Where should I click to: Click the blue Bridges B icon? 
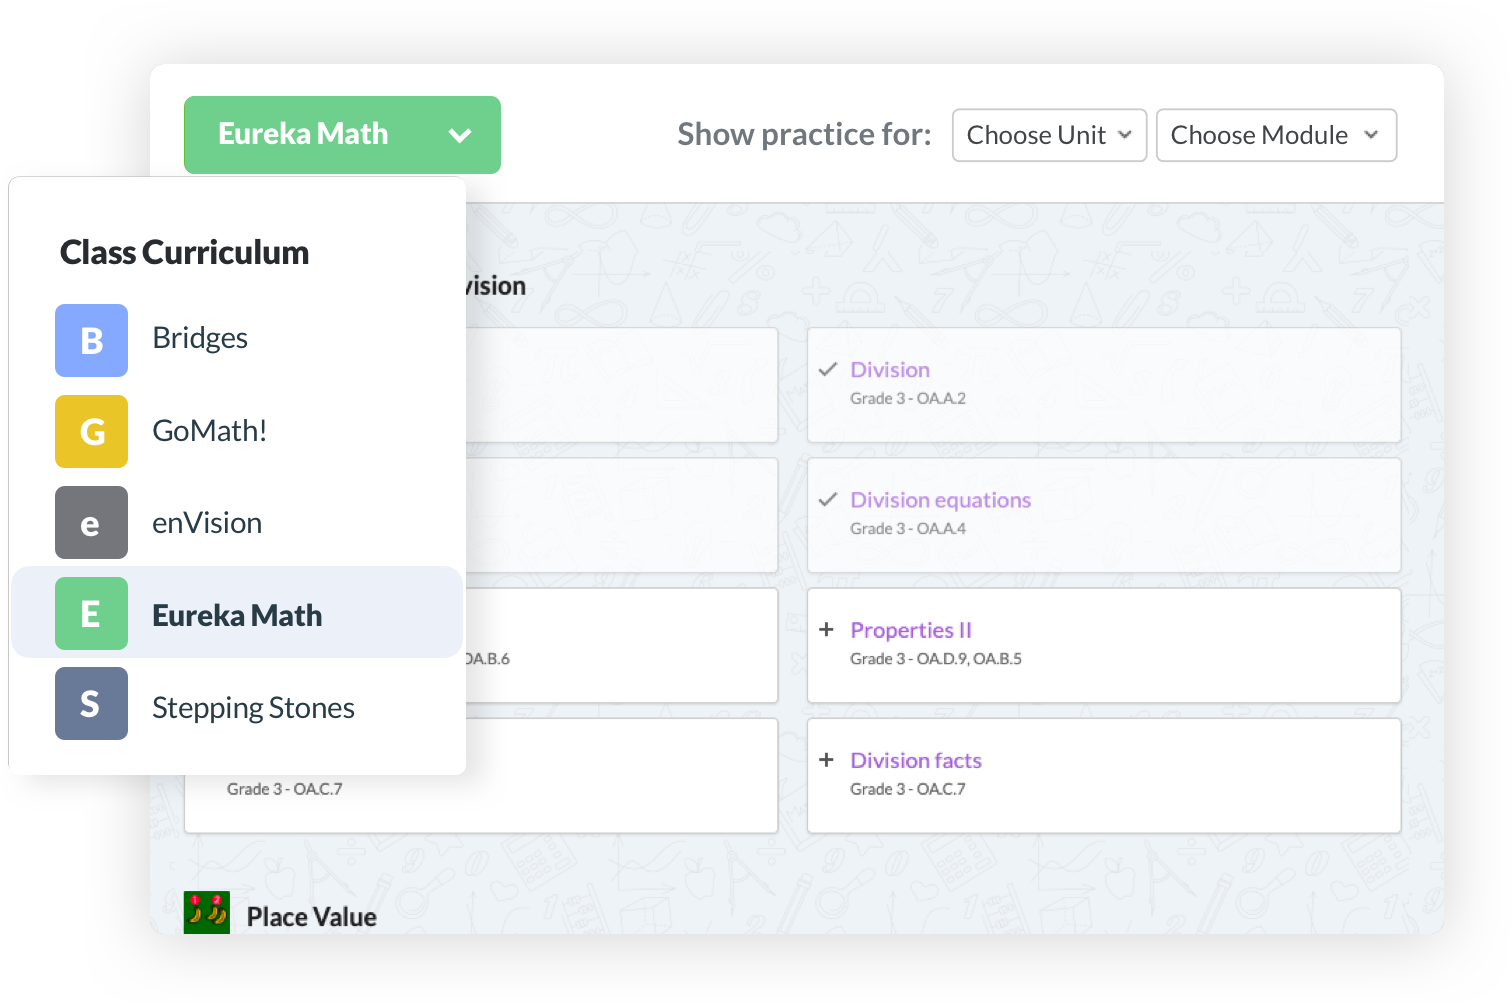tap(91, 340)
